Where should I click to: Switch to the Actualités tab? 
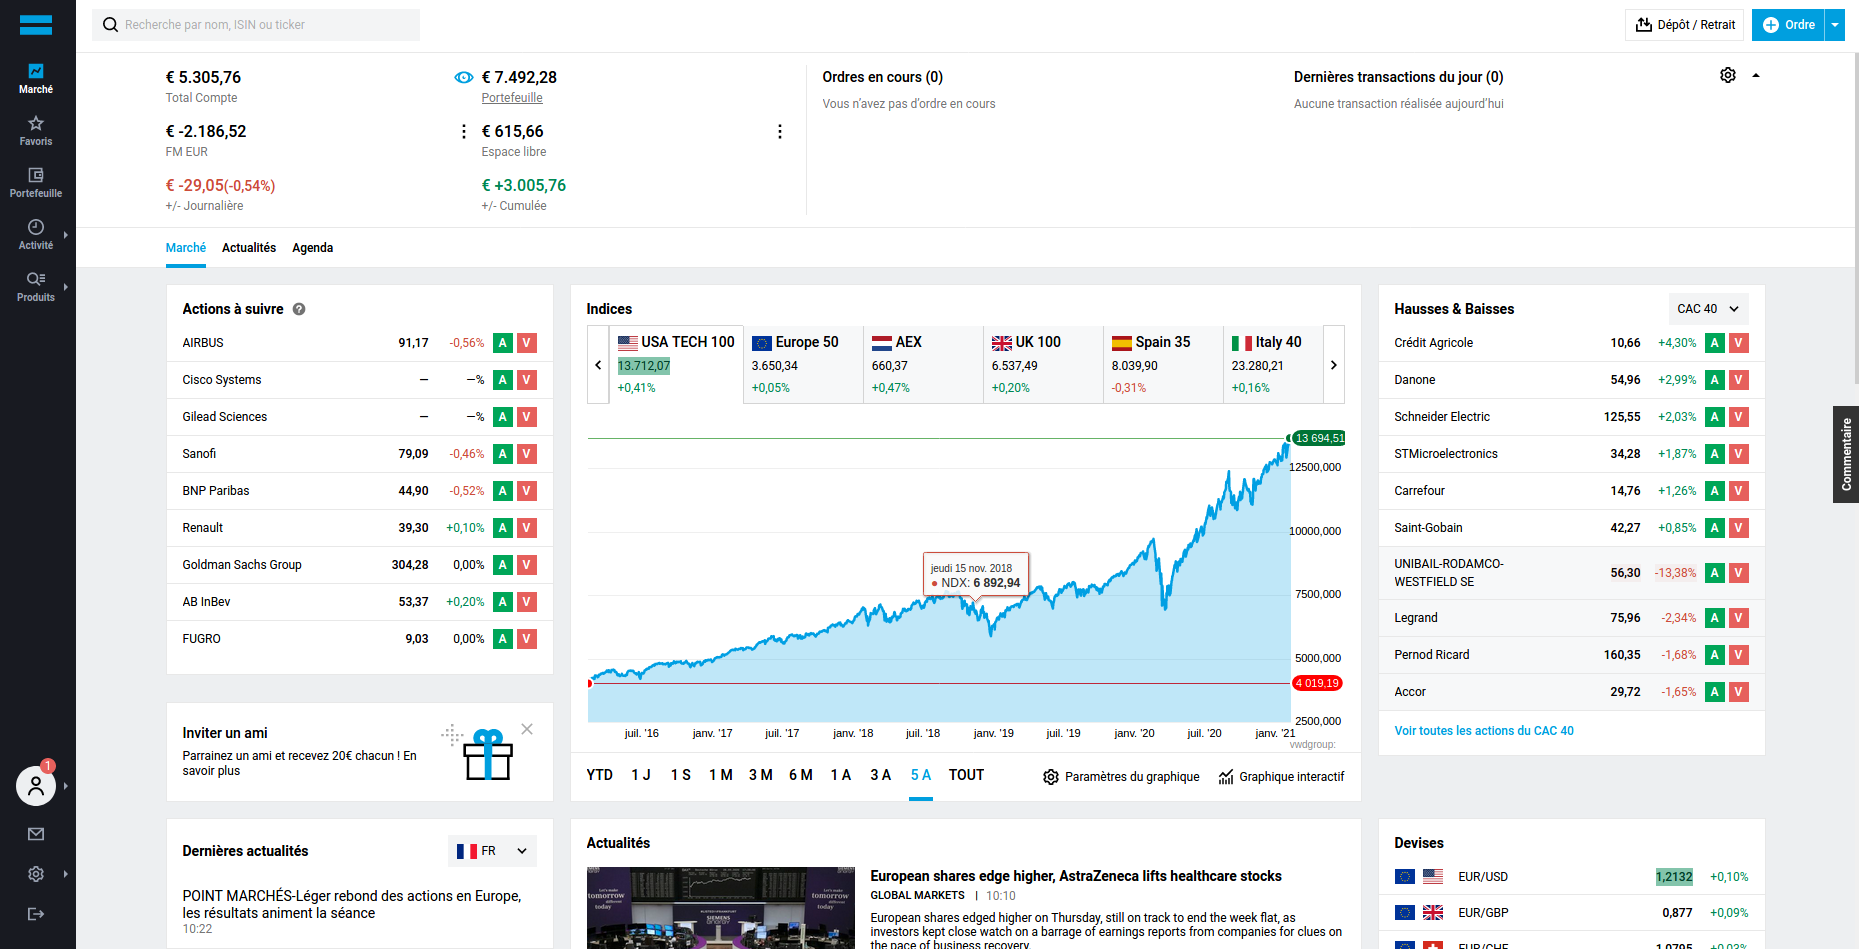(249, 248)
